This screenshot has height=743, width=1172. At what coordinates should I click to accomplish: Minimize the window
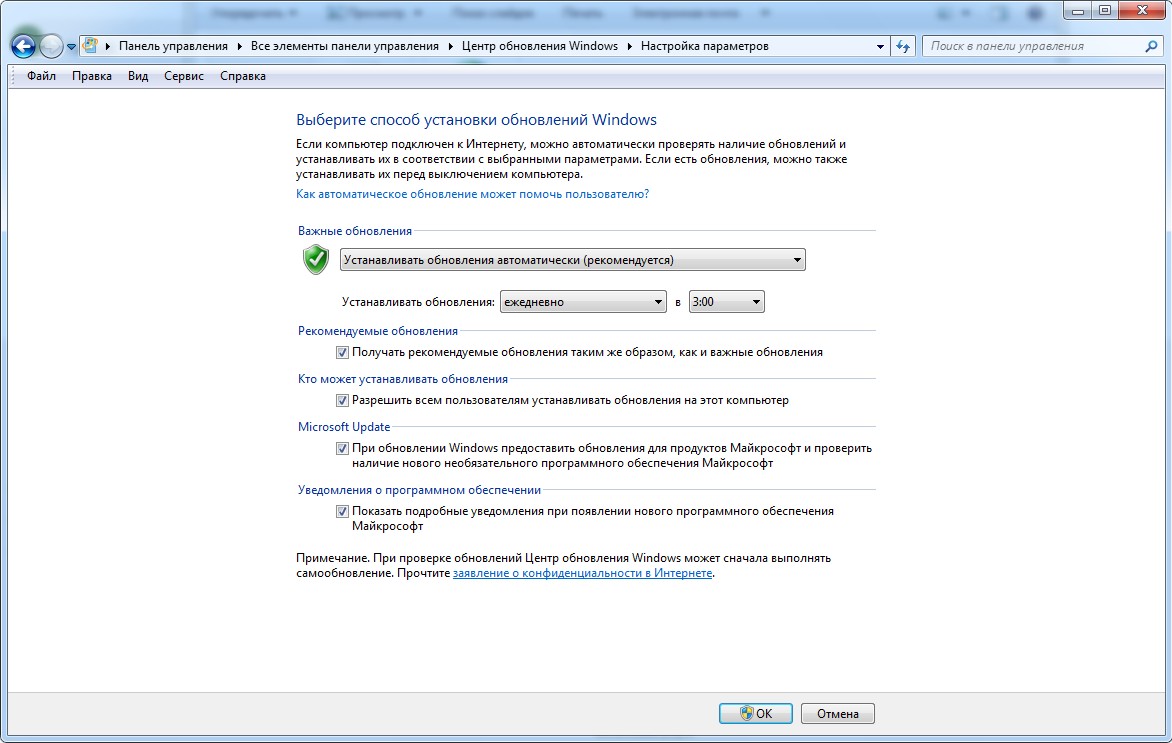[x=1077, y=10]
